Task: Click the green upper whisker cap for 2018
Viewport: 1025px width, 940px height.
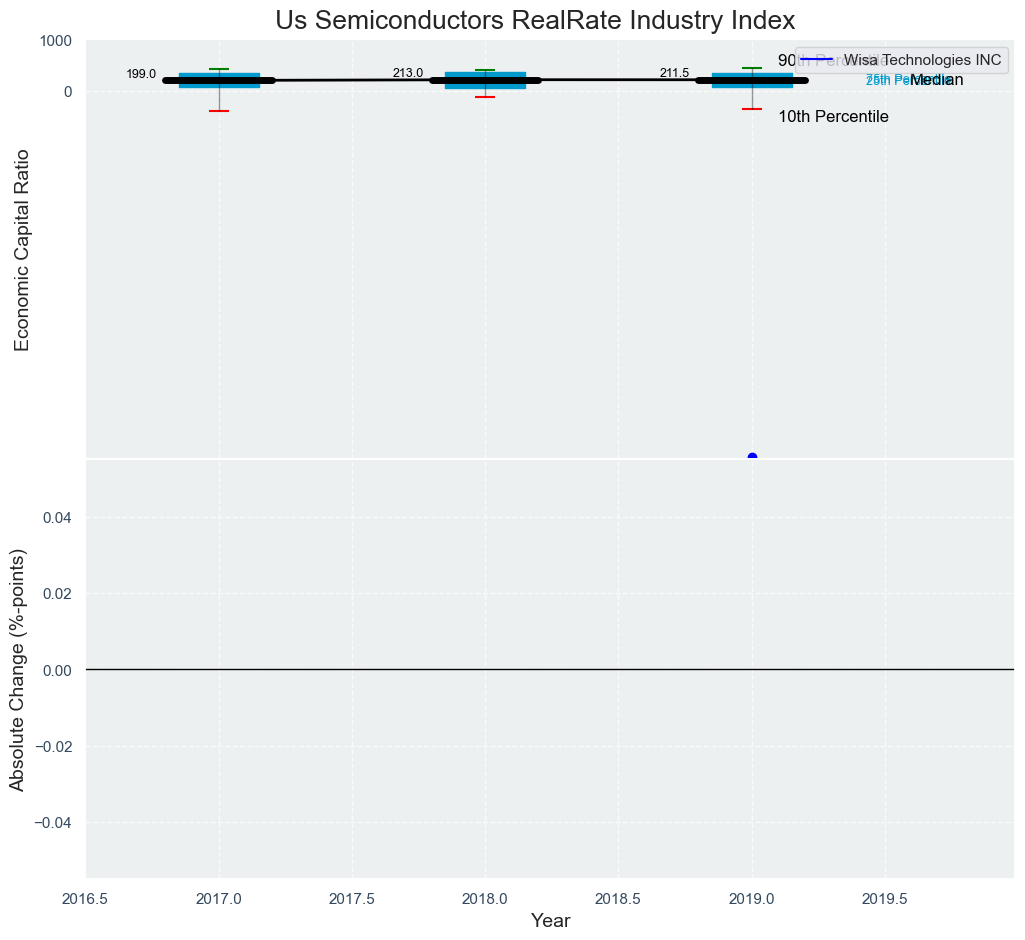Action: [485, 70]
